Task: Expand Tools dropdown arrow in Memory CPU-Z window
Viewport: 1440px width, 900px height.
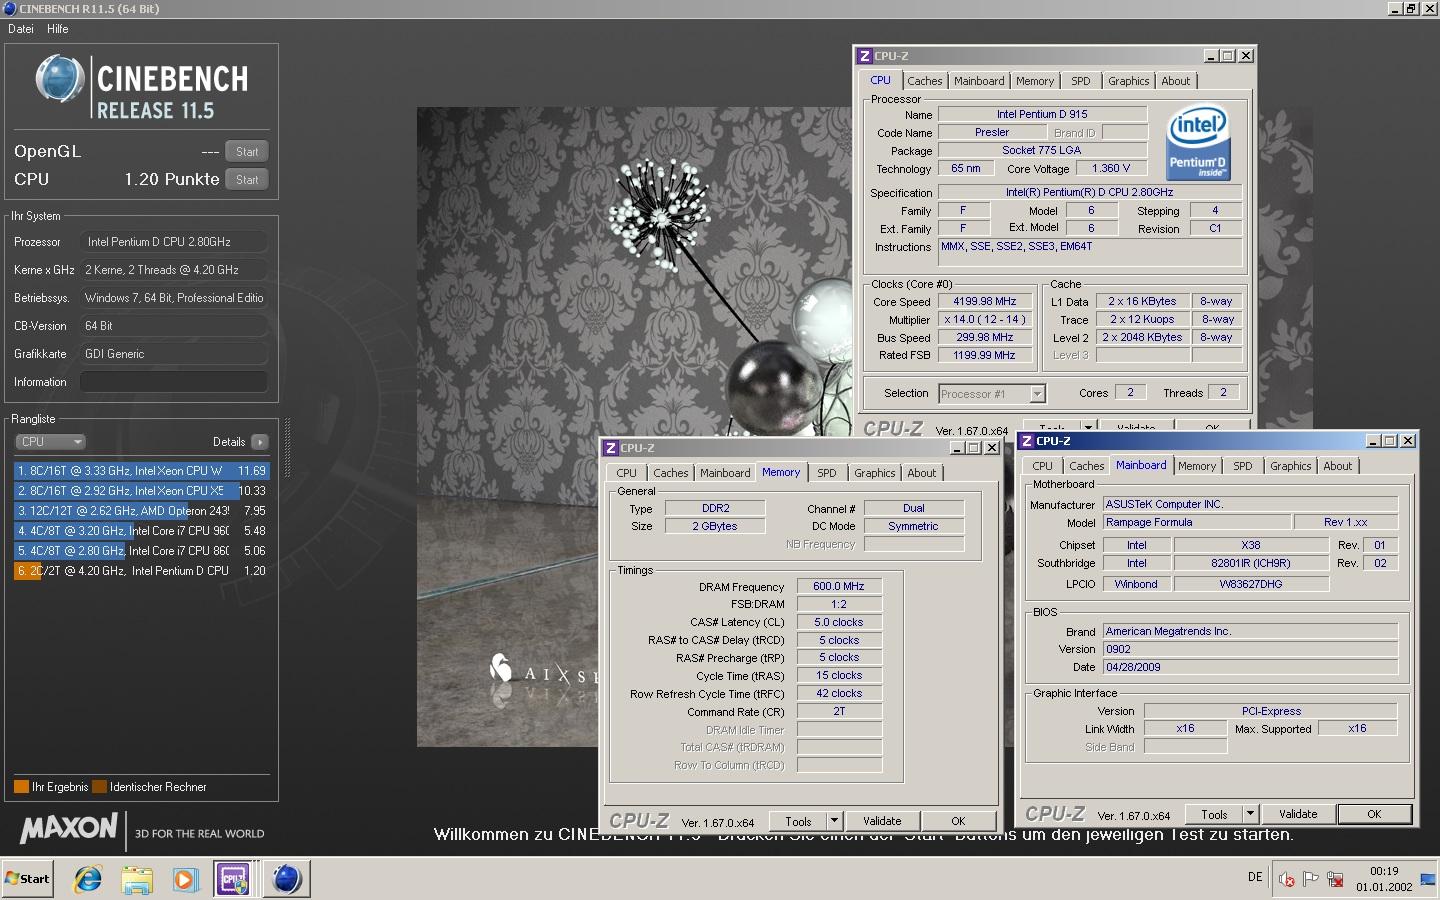Action: (835, 822)
